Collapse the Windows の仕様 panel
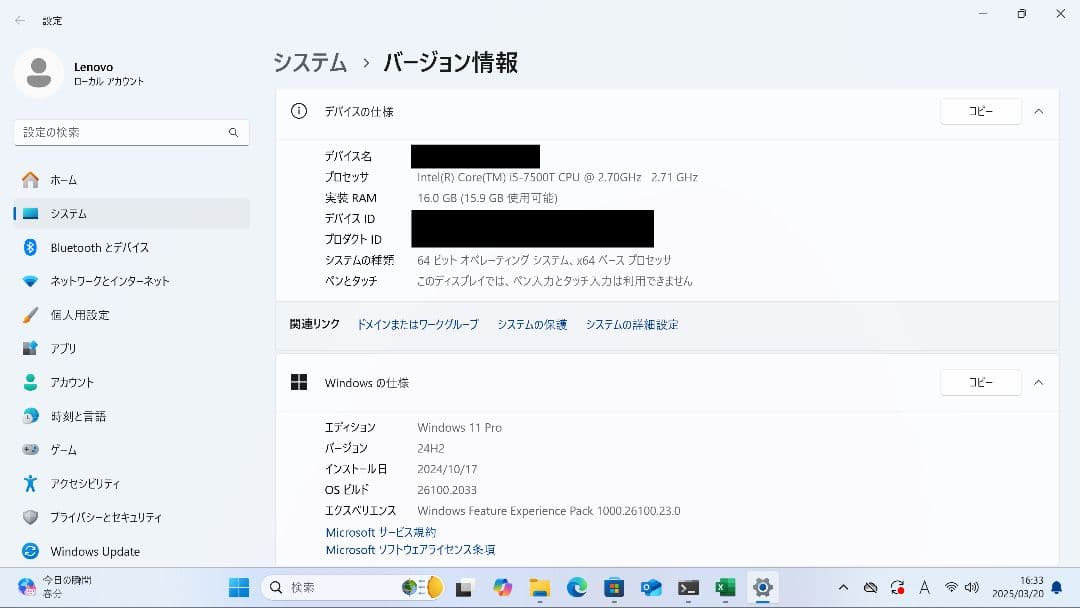Viewport: 1080px width, 608px height. click(x=1038, y=382)
